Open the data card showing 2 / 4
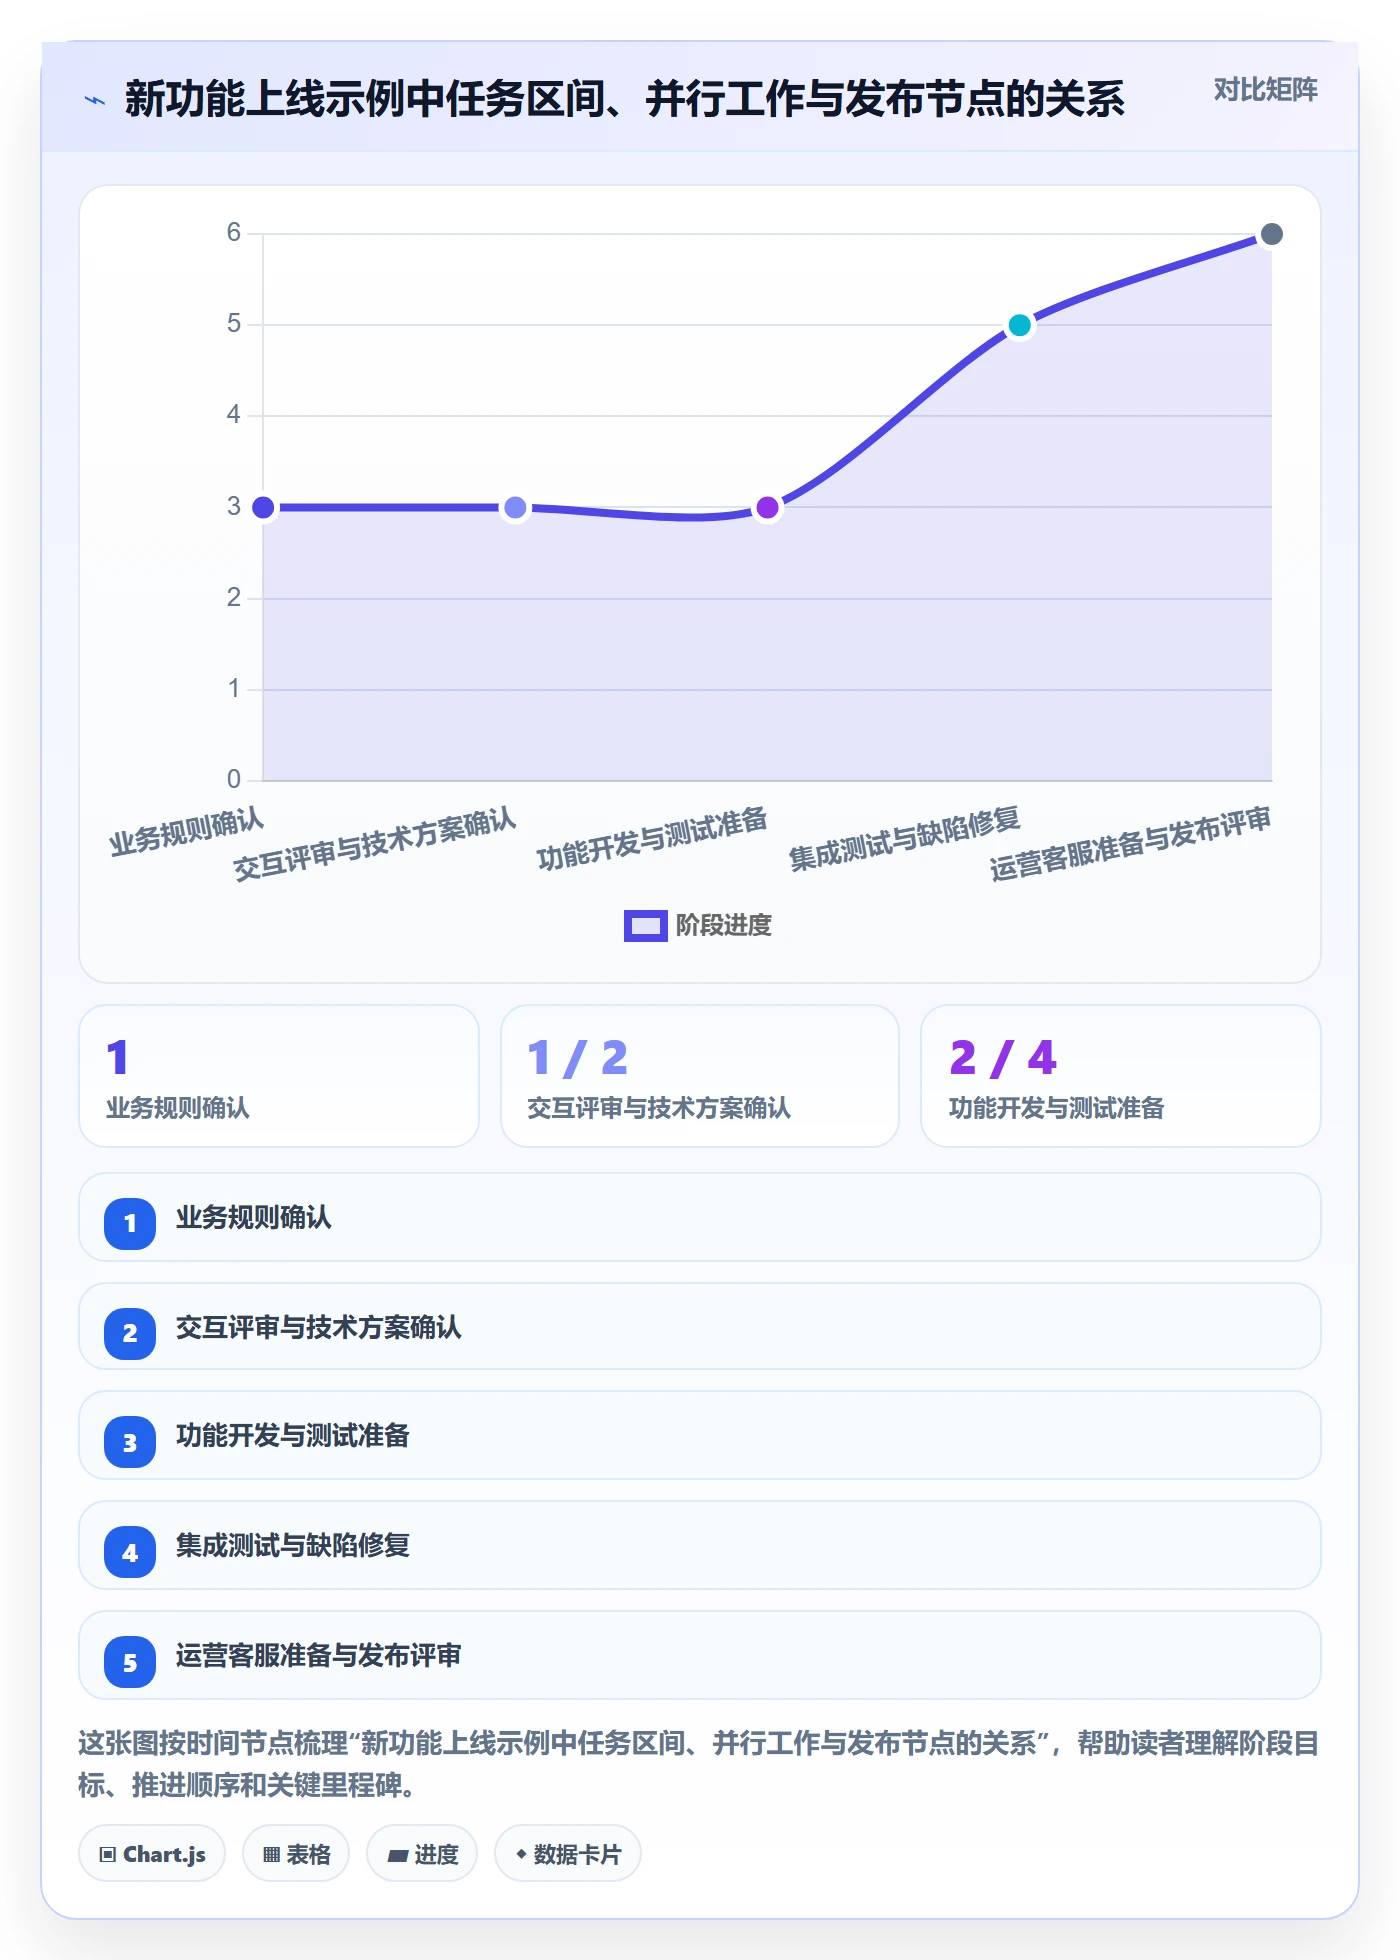The width and height of the screenshot is (1400, 1960). click(1121, 1076)
